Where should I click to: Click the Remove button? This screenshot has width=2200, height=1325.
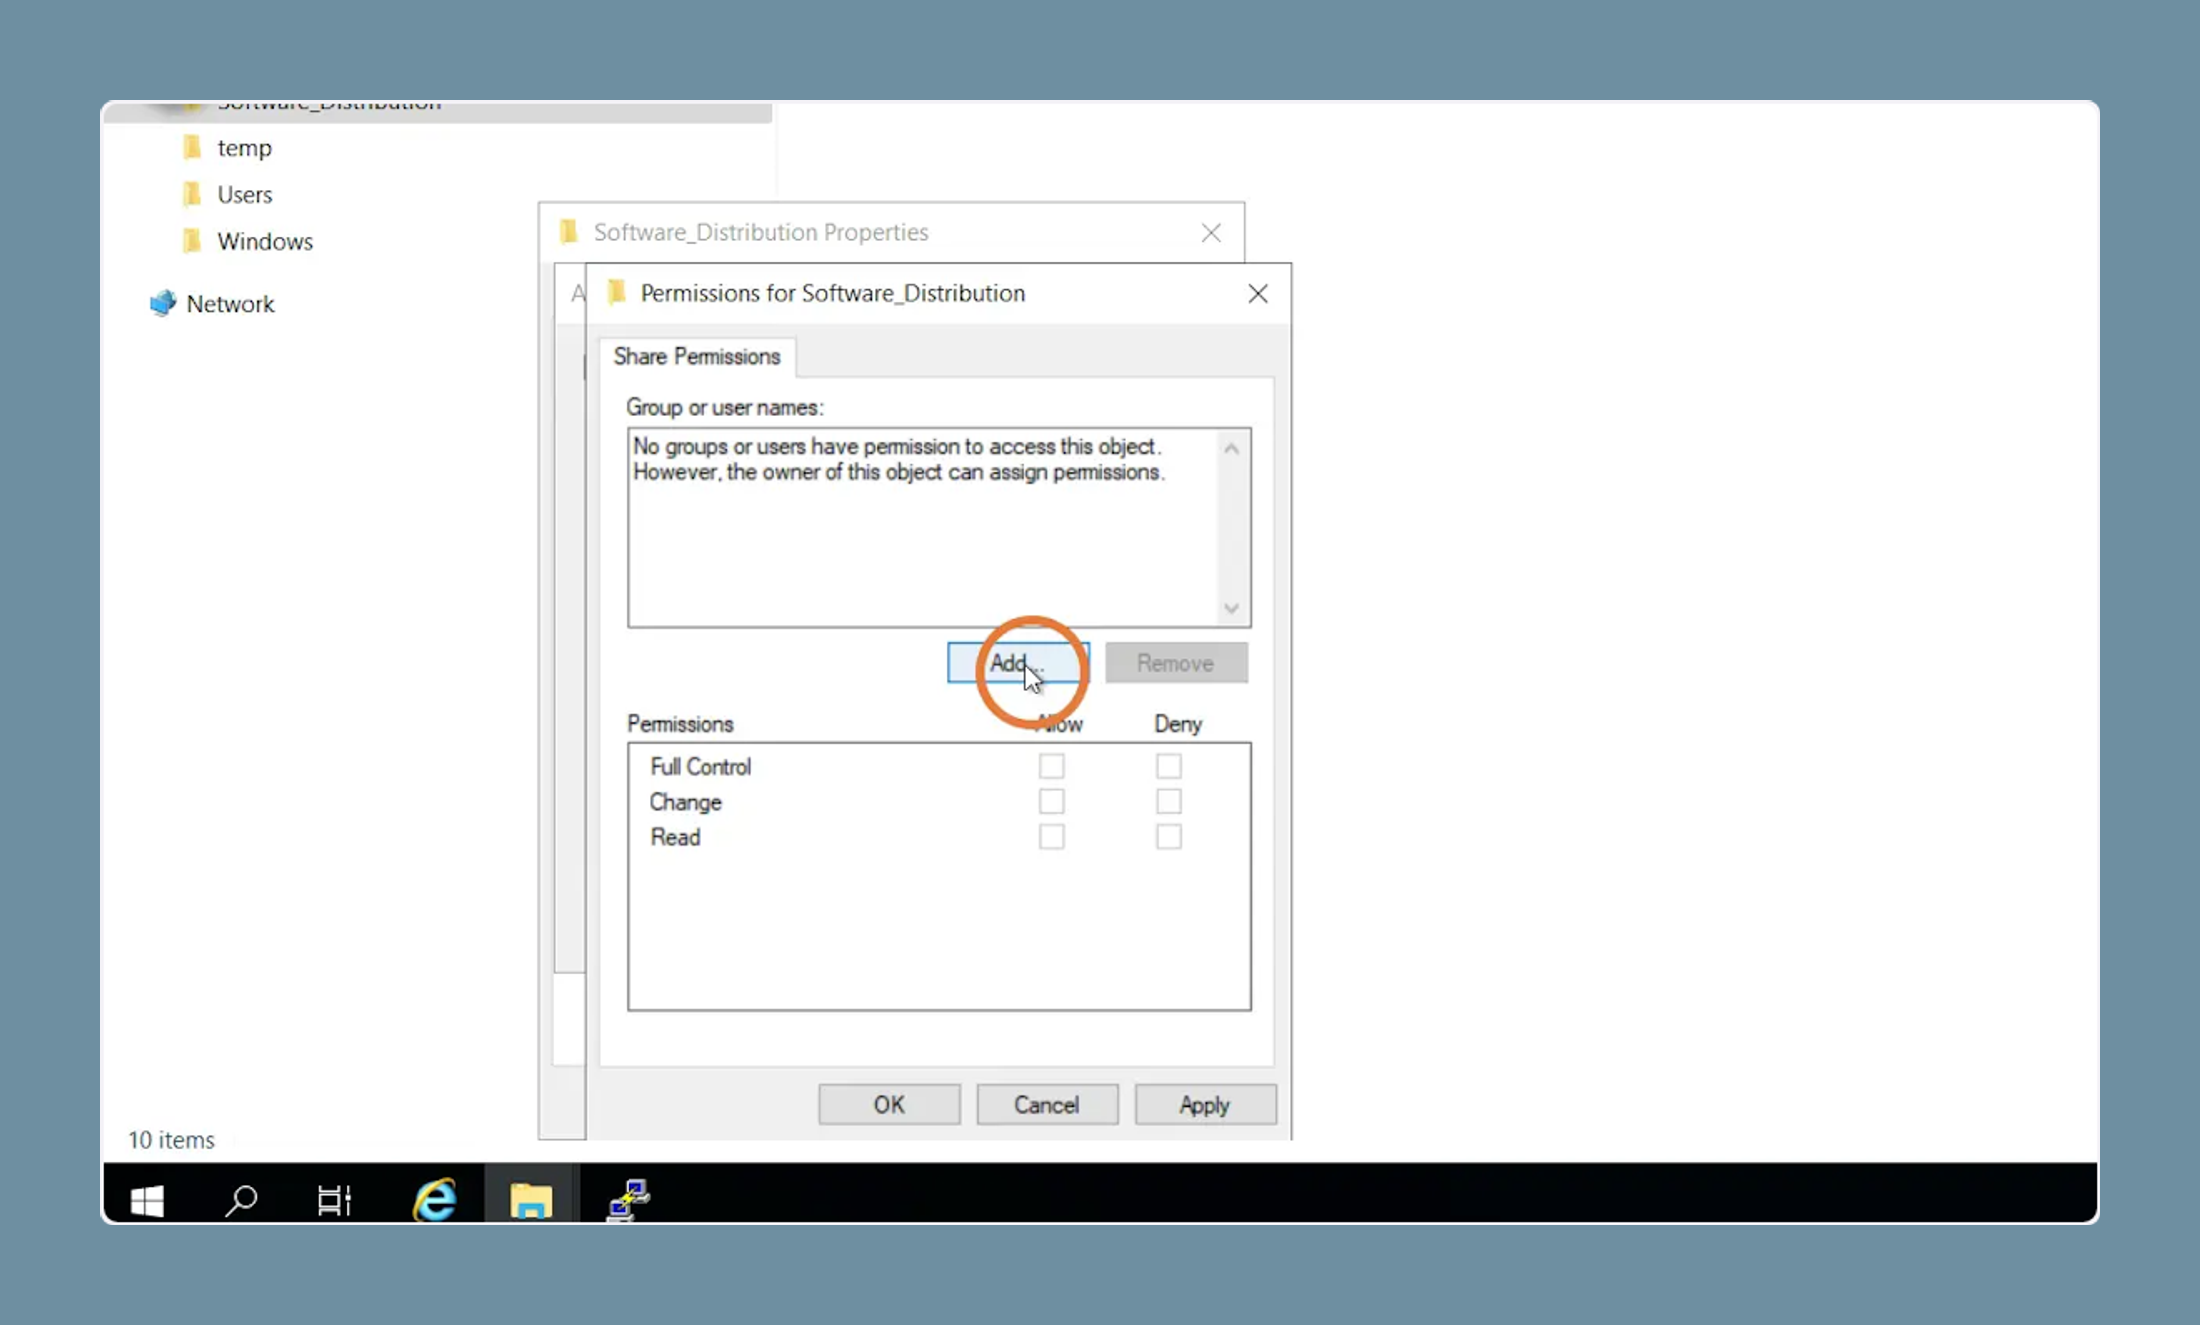1175,663
